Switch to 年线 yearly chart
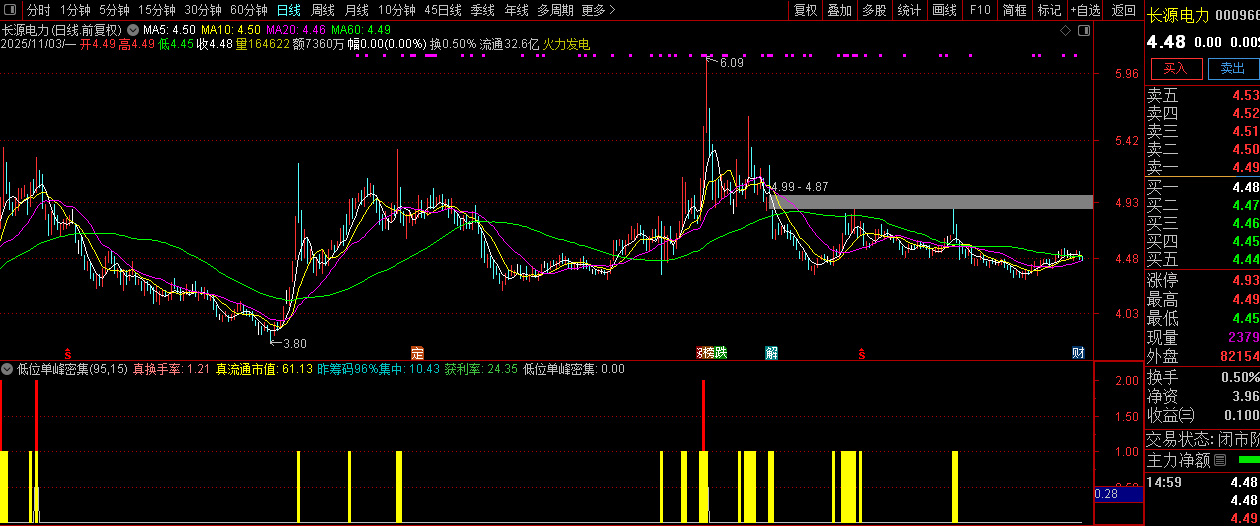Viewport: 1260px width, 526px height. (516, 10)
